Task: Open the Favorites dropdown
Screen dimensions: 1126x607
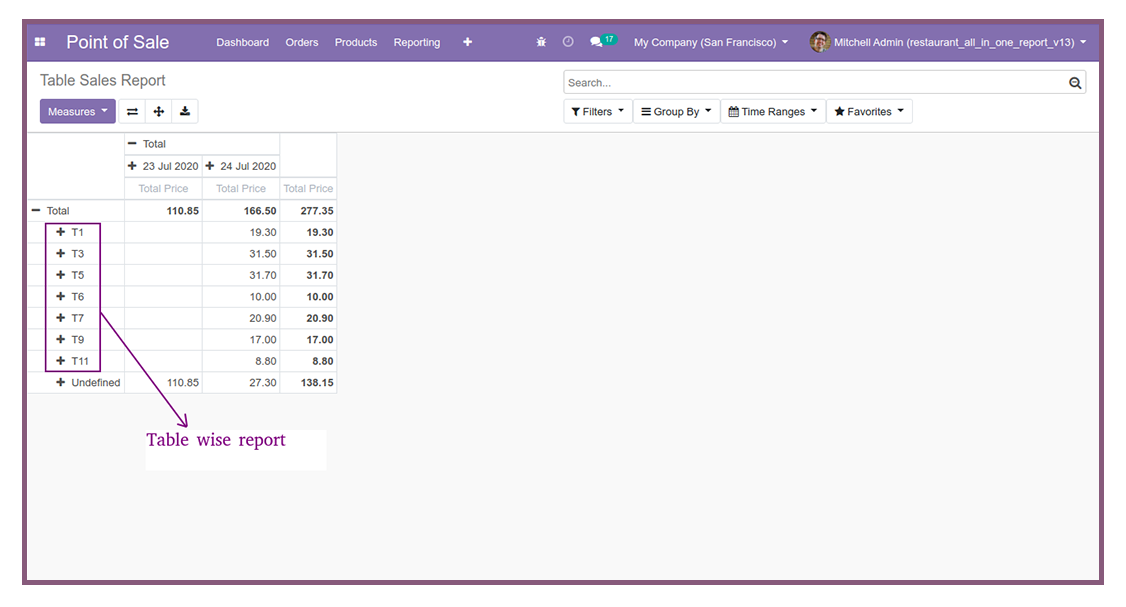Action: click(869, 111)
